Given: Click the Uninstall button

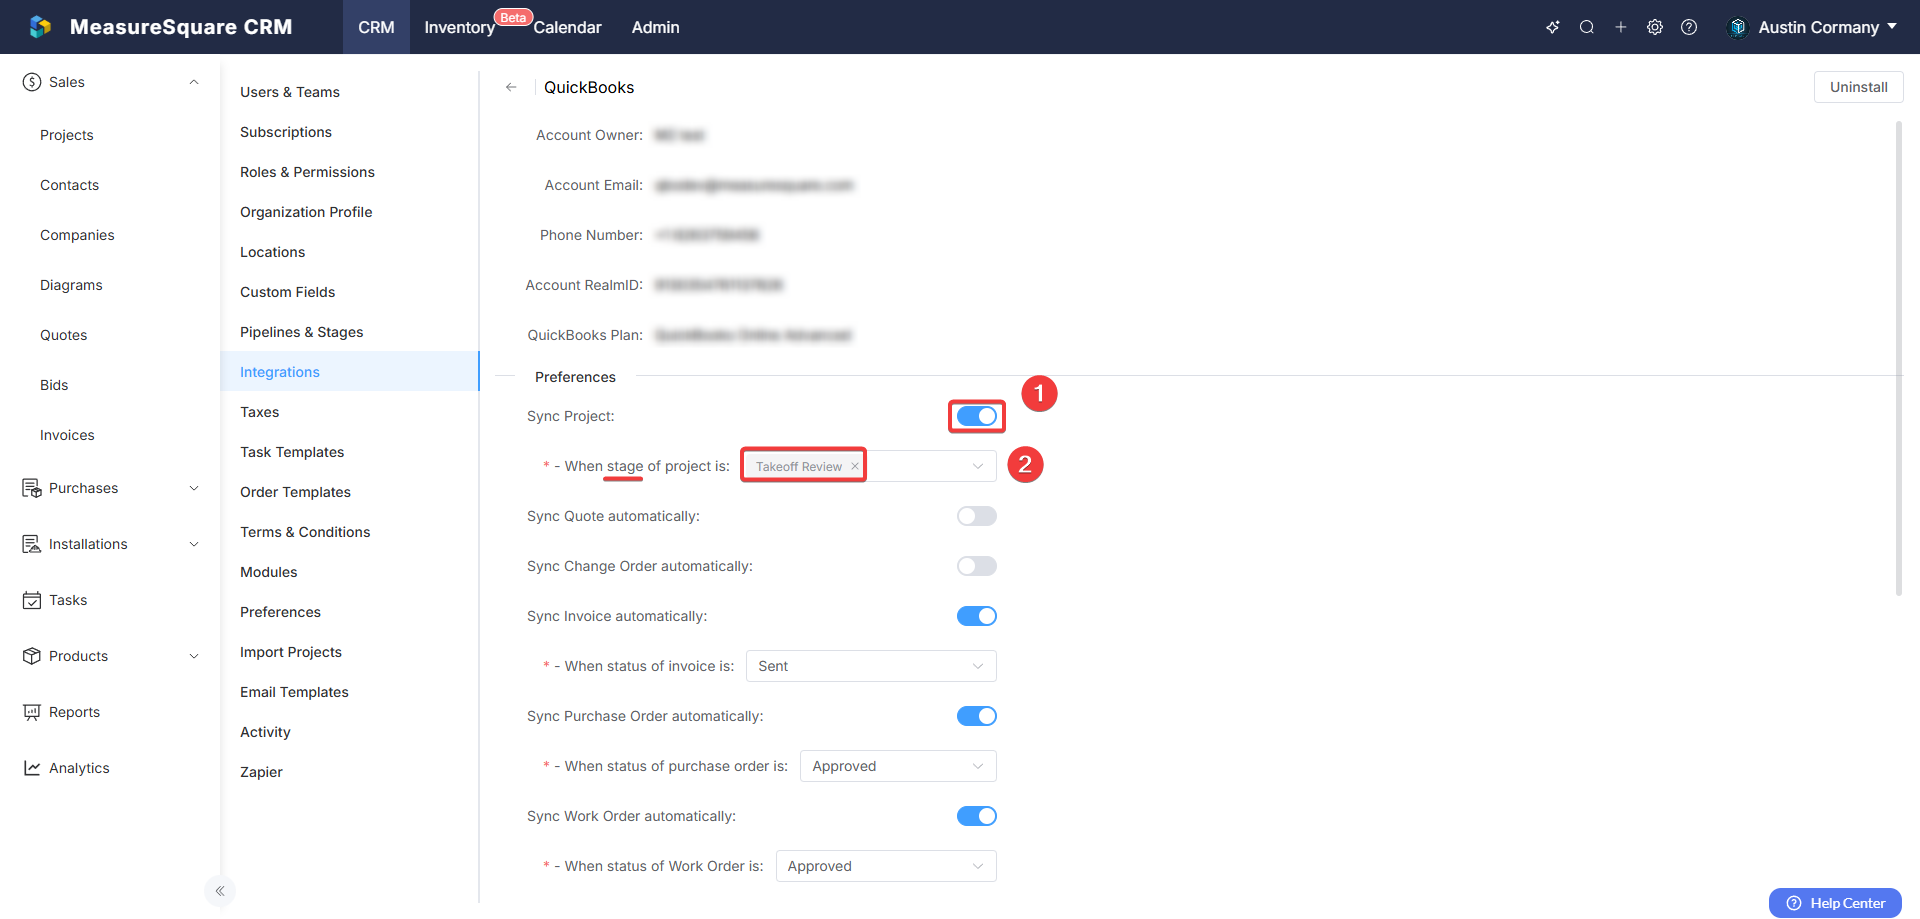Looking at the screenshot, I should point(1858,87).
